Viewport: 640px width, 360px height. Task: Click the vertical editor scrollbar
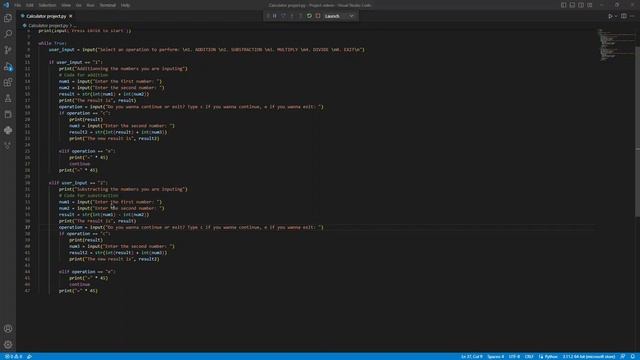click(x=638, y=131)
